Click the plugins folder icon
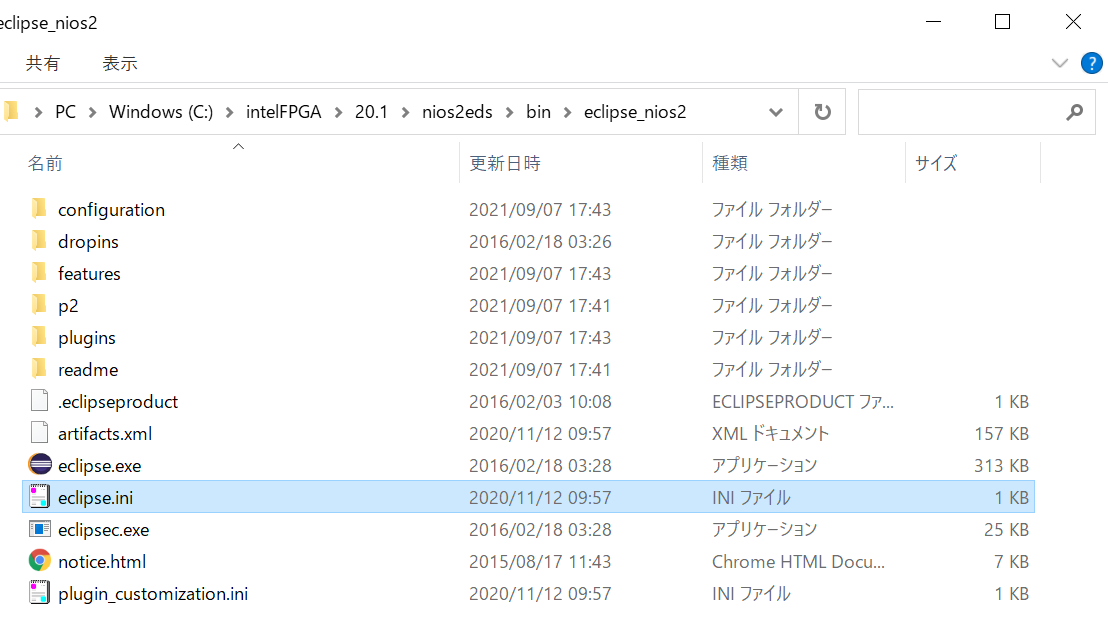The image size is (1108, 637). 40,337
